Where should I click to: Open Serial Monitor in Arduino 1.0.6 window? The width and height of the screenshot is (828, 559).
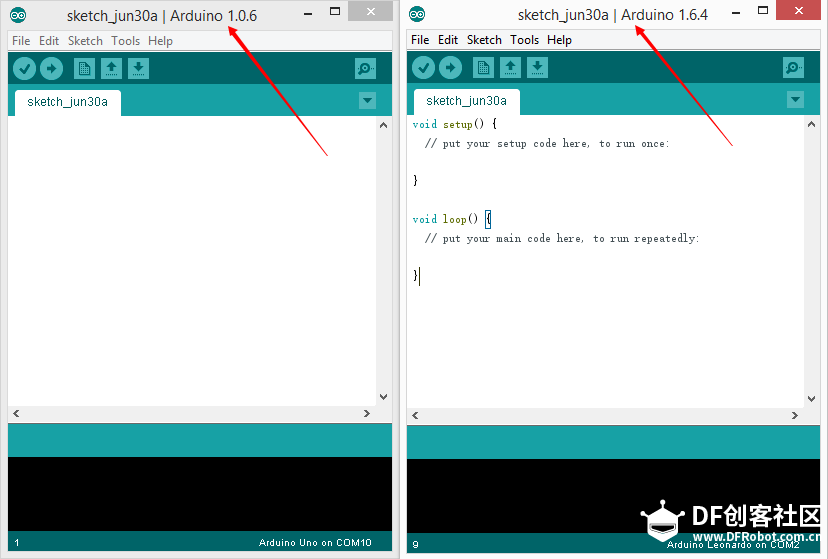365,69
